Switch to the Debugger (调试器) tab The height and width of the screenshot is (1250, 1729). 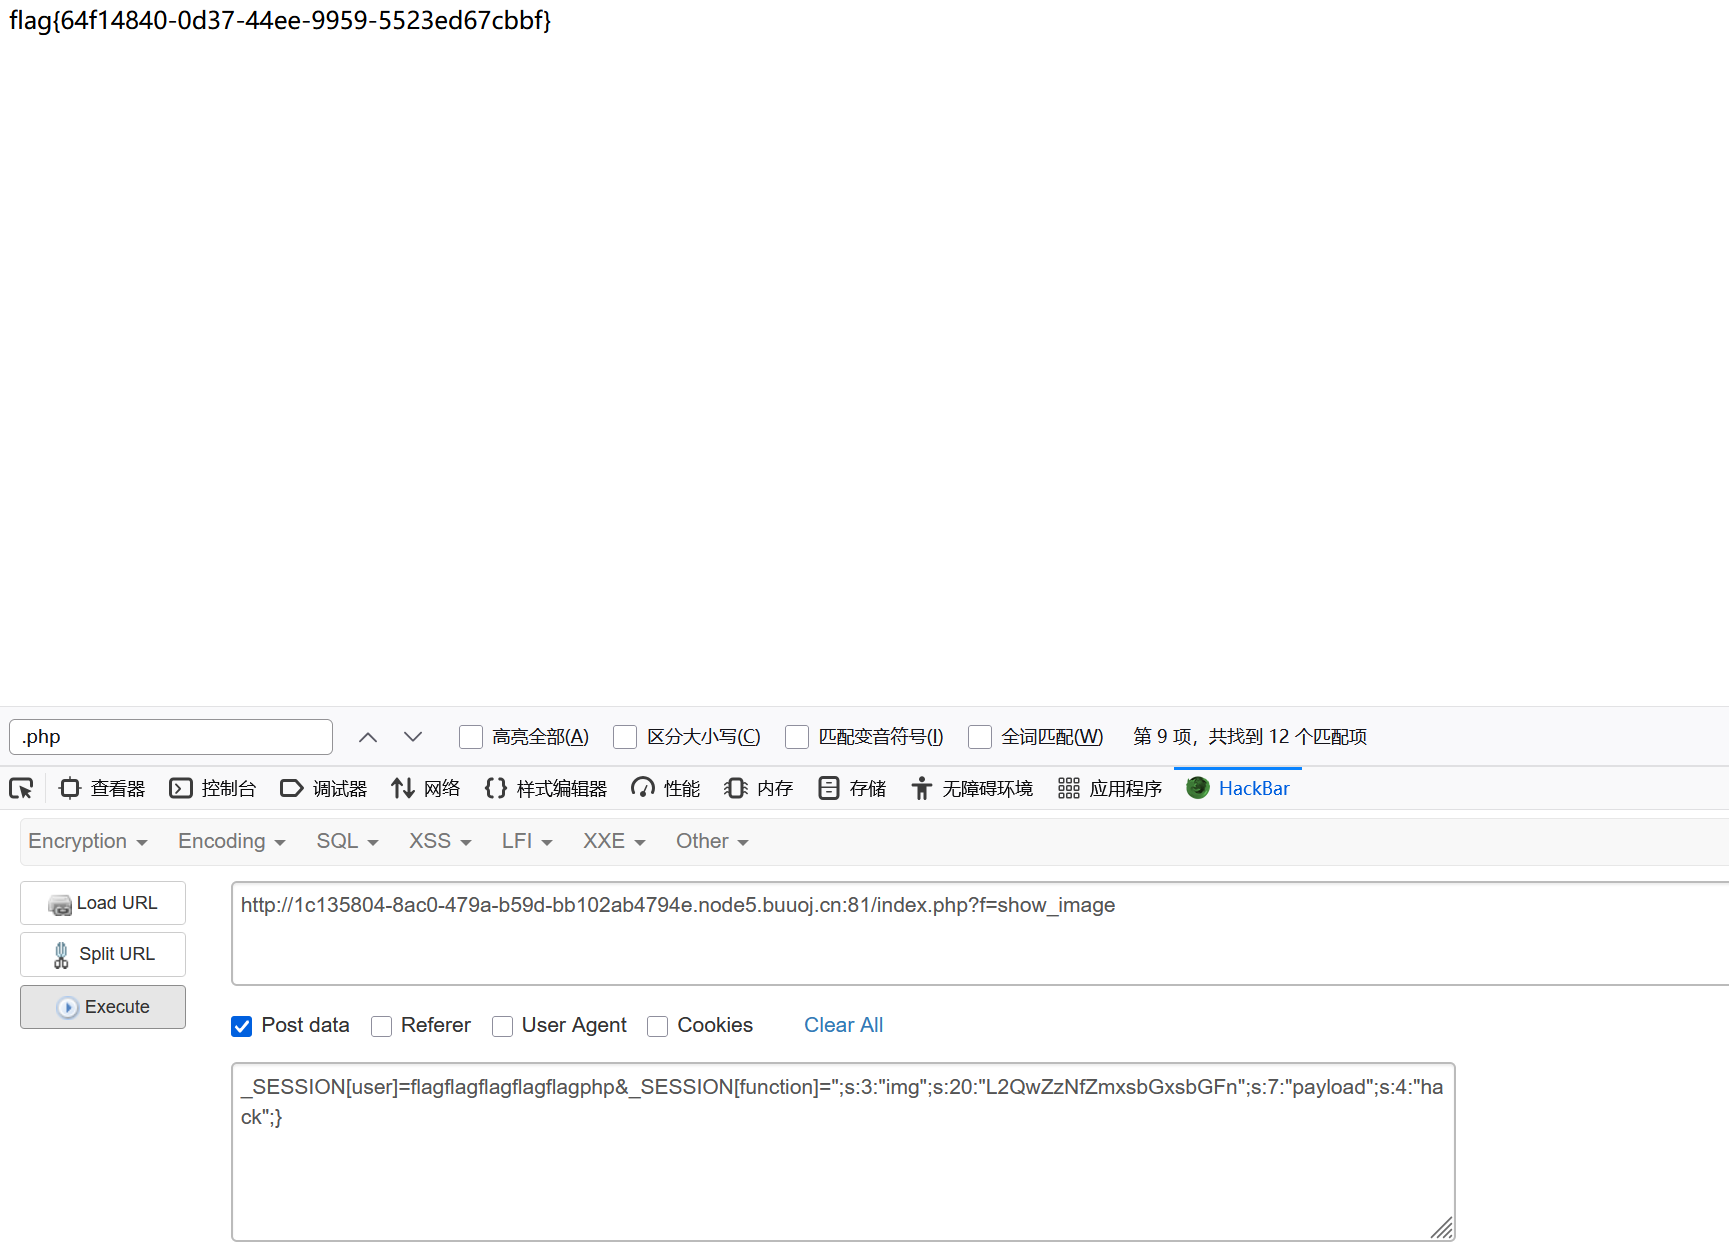pyautogui.click(x=324, y=789)
